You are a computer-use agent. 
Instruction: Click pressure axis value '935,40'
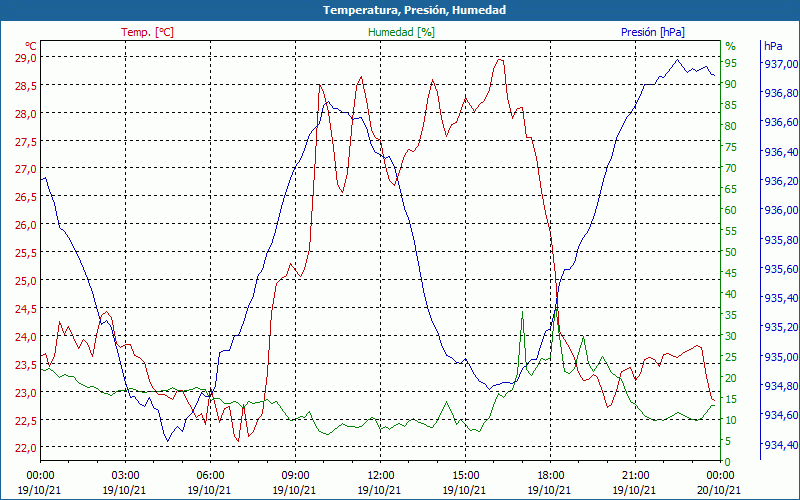pos(779,298)
